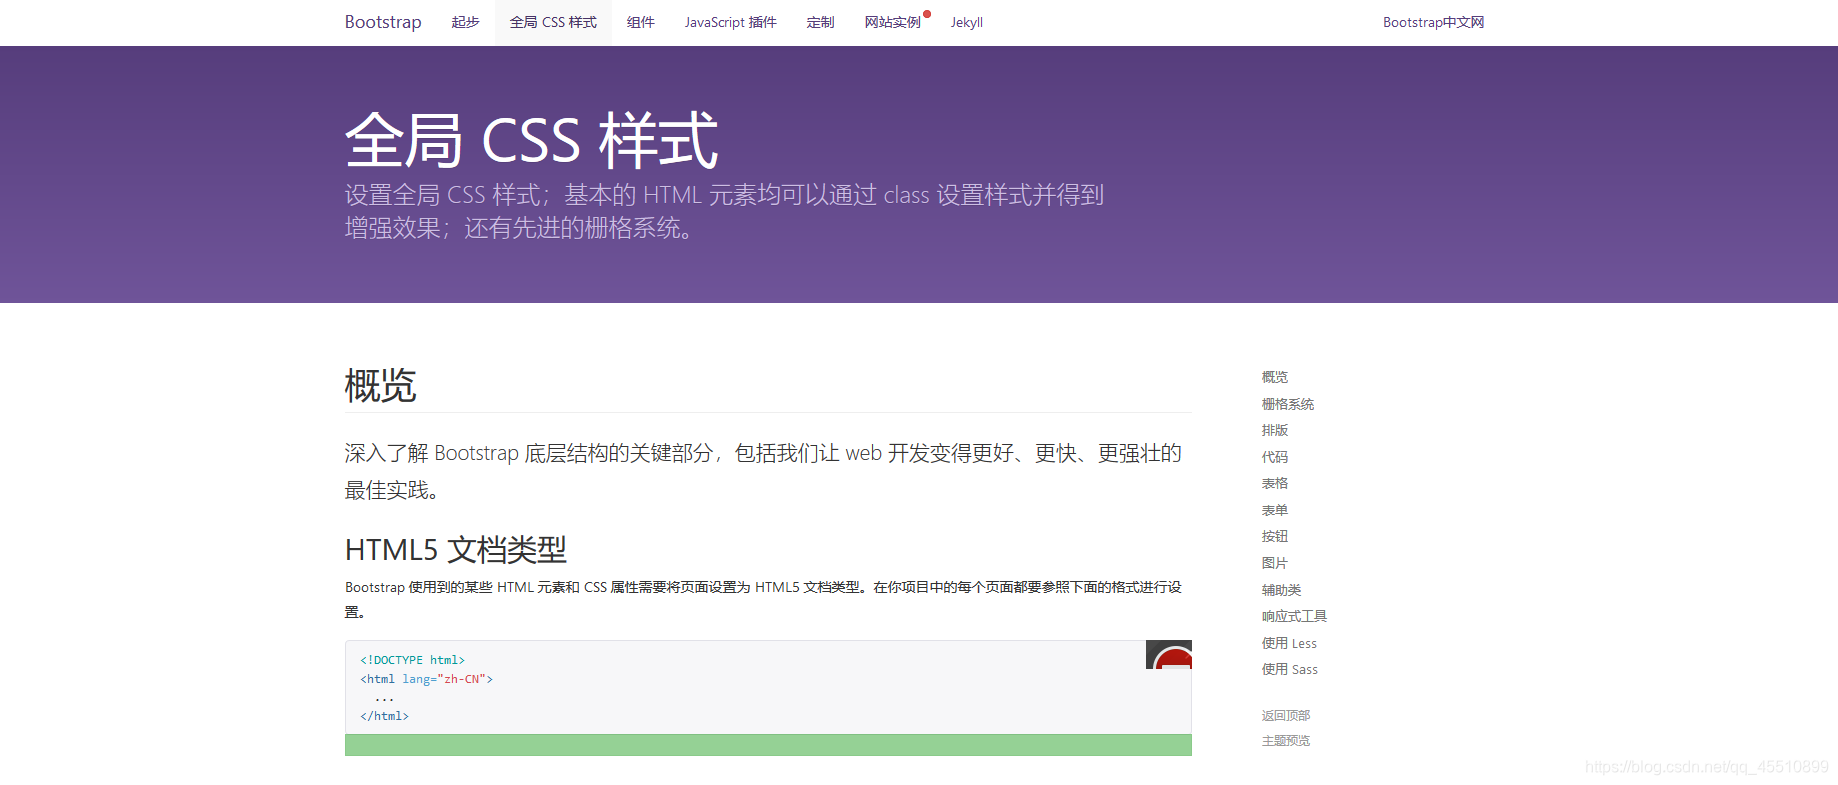Click 使用 Sass sidebar link
This screenshot has width=1838, height=785.
(1289, 669)
